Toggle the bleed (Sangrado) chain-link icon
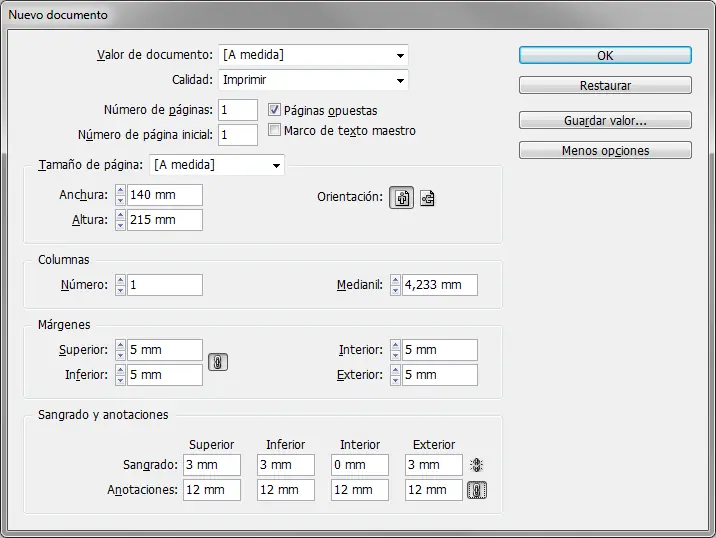Screen dimensions: 716x538 [476, 465]
